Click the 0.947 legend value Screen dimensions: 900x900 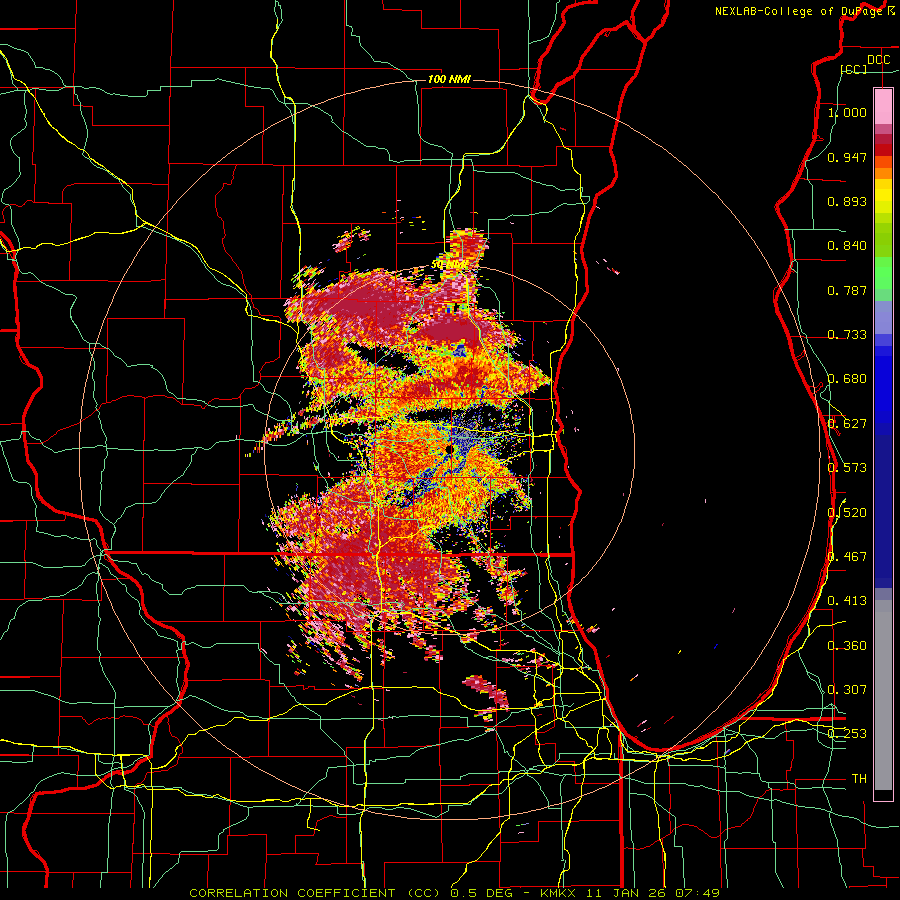point(847,157)
